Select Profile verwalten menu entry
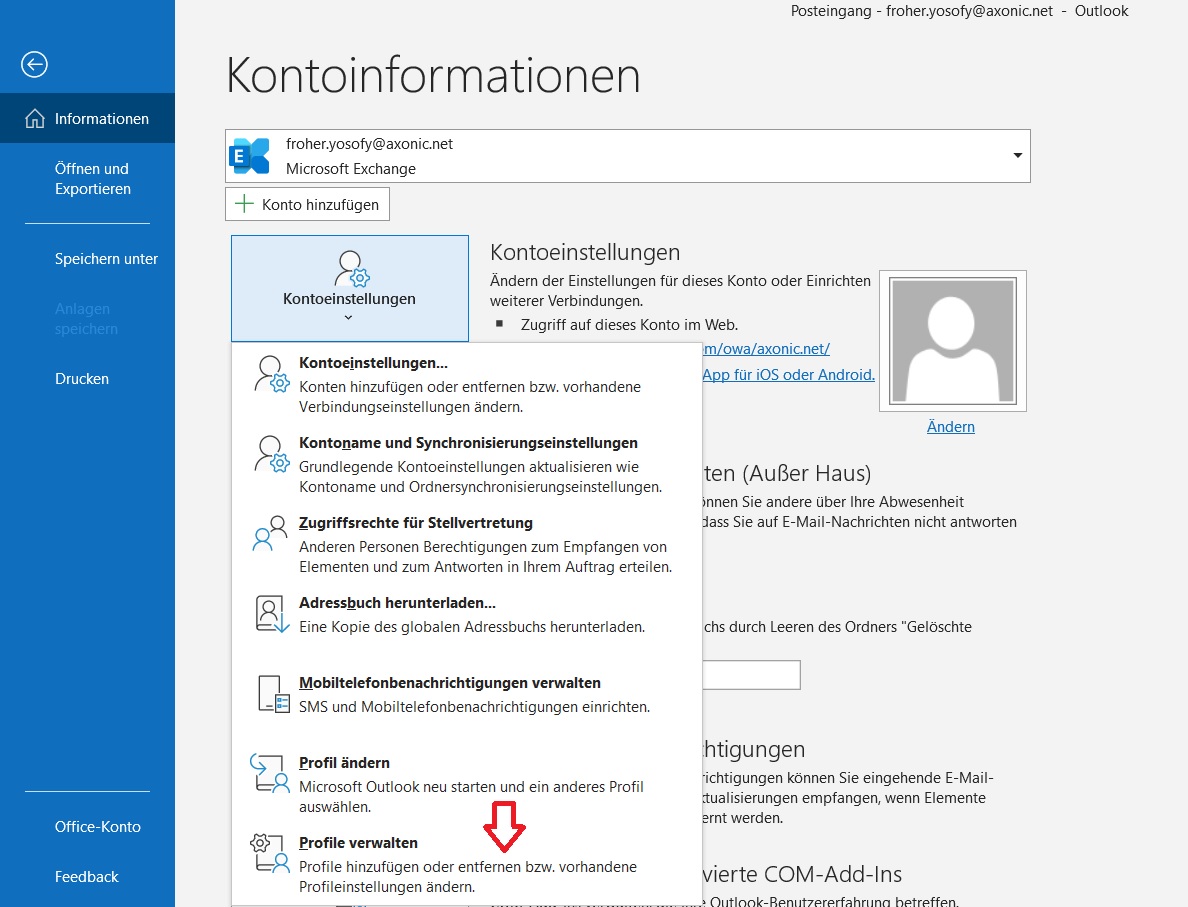Image resolution: width=1188 pixels, height=907 pixels. [466, 864]
